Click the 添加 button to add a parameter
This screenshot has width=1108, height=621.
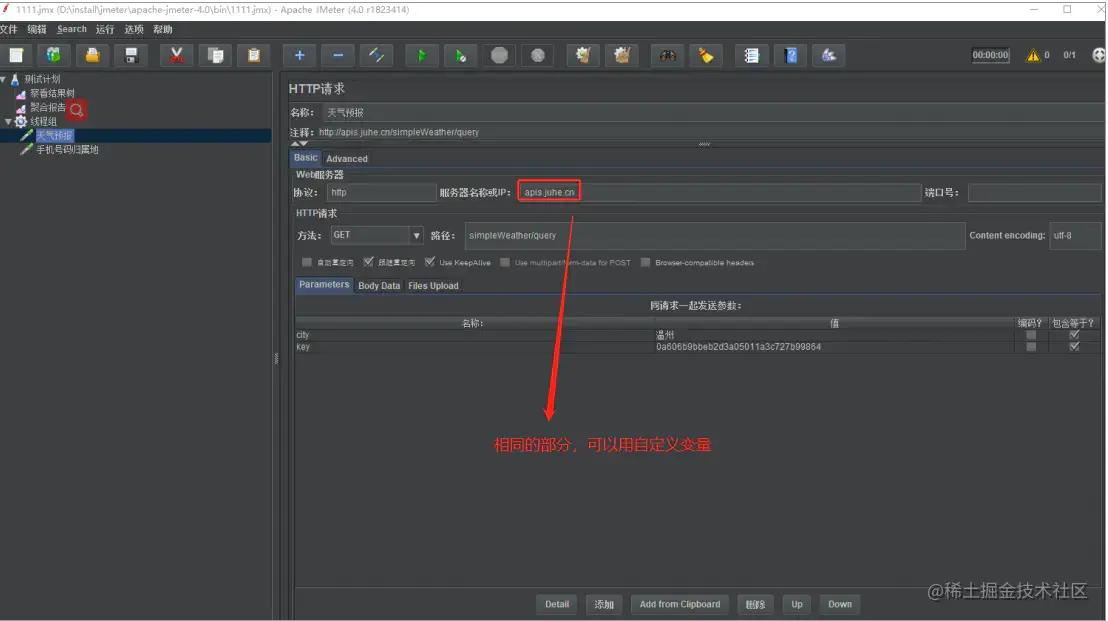(x=603, y=604)
